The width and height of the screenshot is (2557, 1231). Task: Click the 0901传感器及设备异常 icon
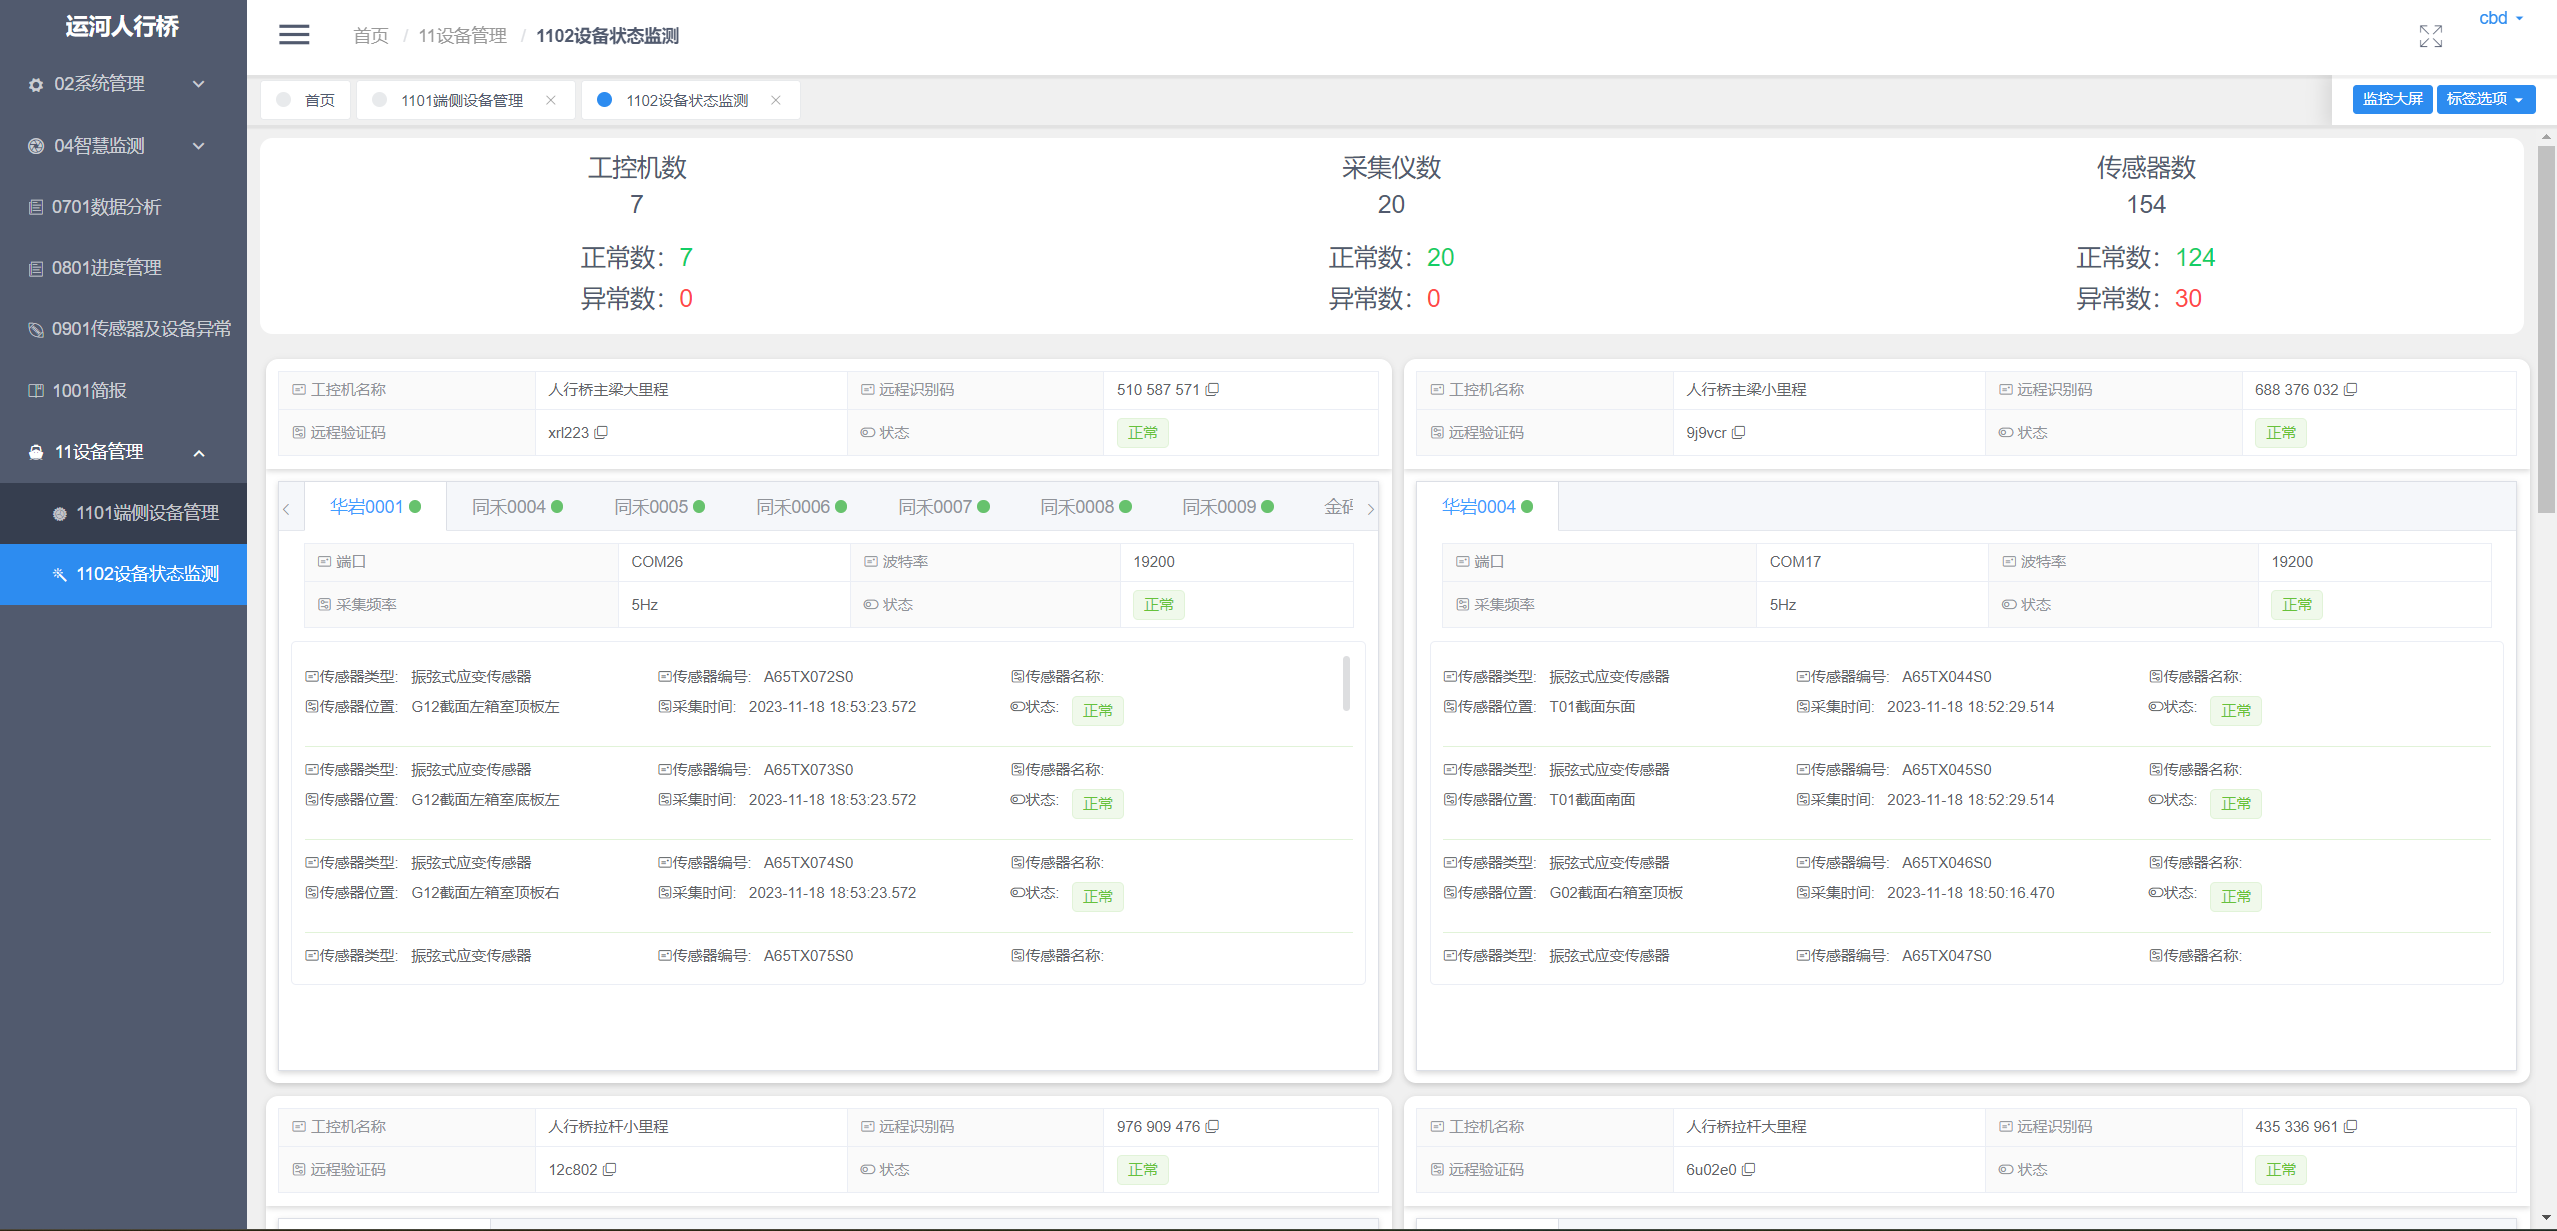pyautogui.click(x=36, y=329)
